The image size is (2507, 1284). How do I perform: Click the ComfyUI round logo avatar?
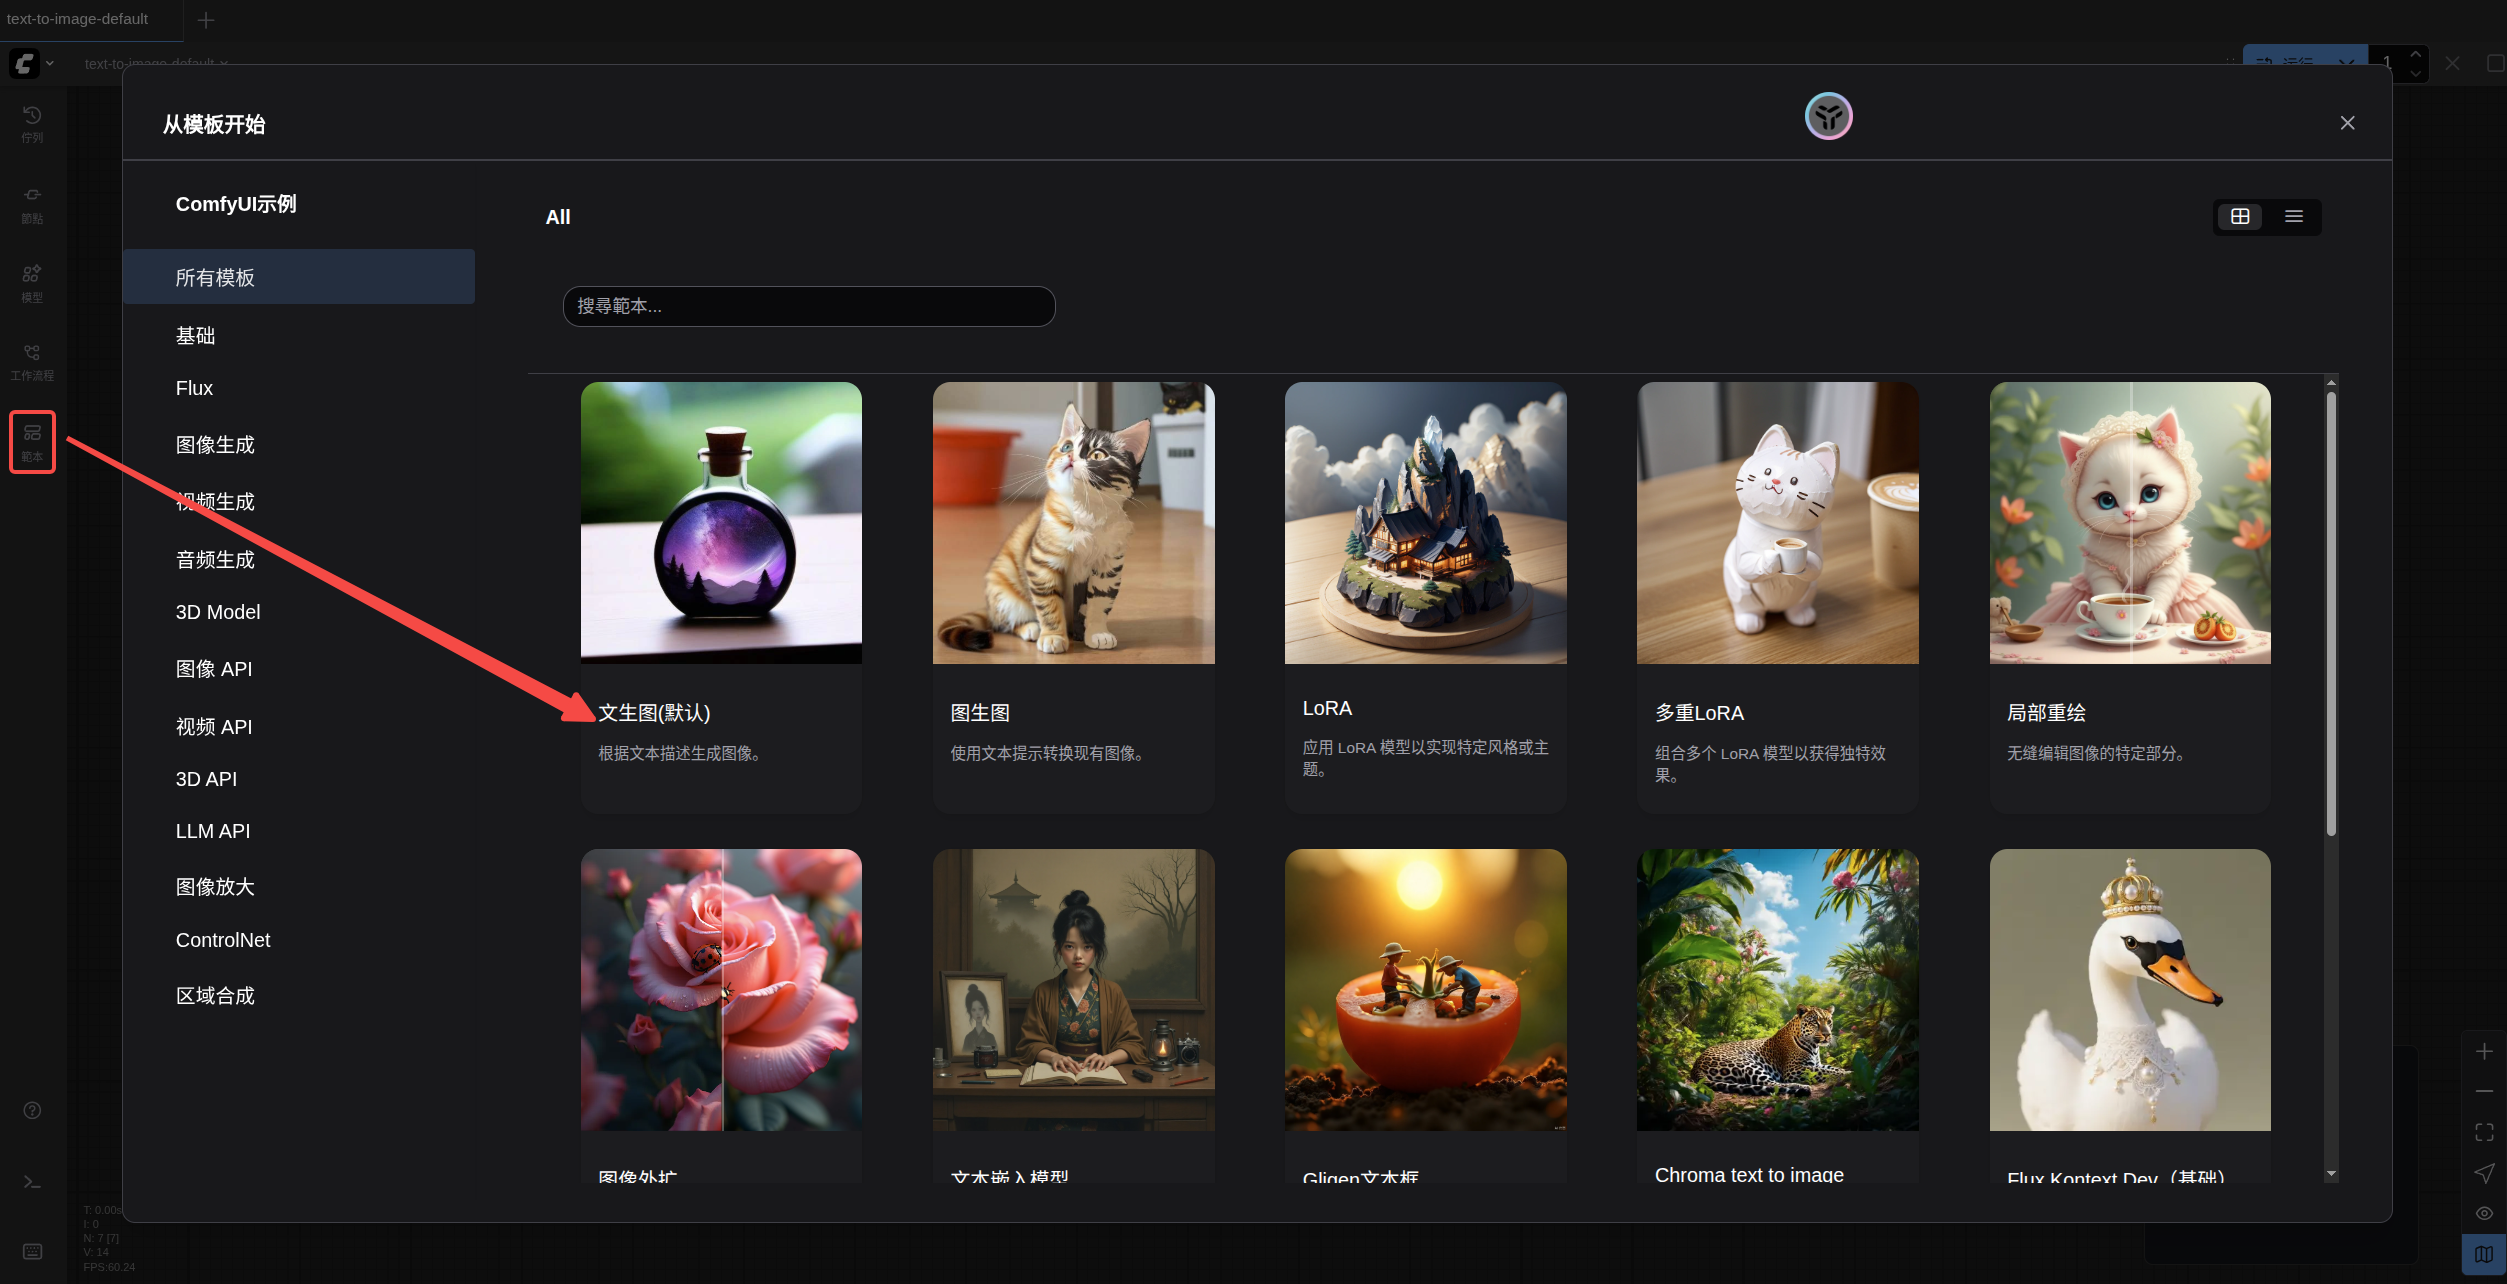coord(1828,116)
